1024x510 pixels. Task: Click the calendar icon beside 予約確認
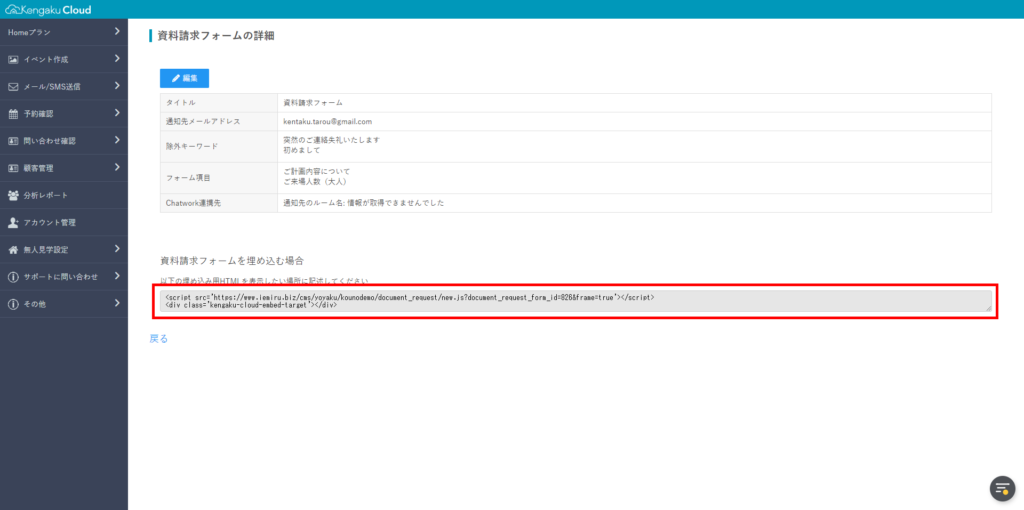(x=13, y=114)
